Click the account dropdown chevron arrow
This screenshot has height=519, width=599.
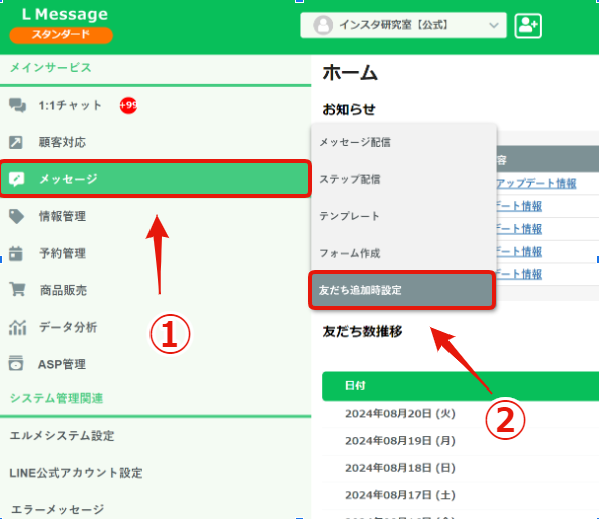pos(494,26)
